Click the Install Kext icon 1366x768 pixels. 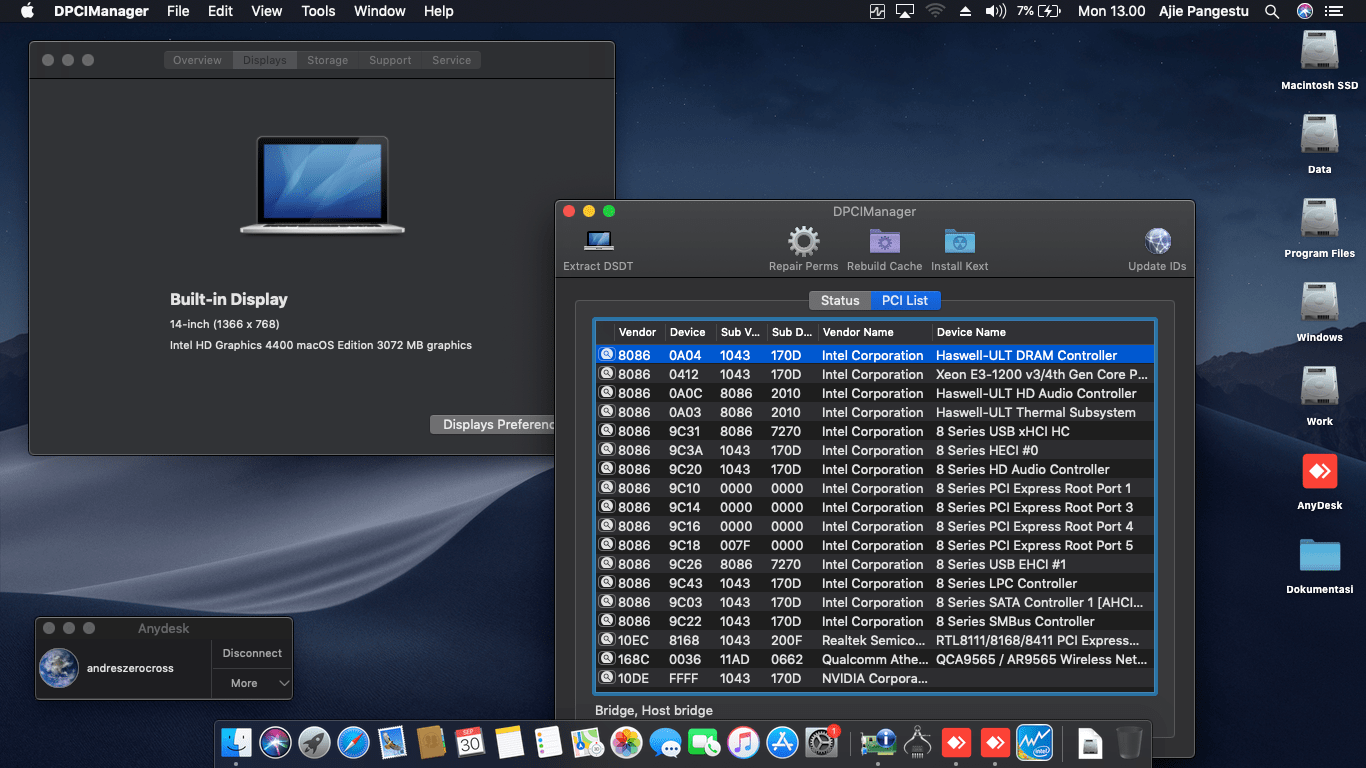(x=960, y=241)
